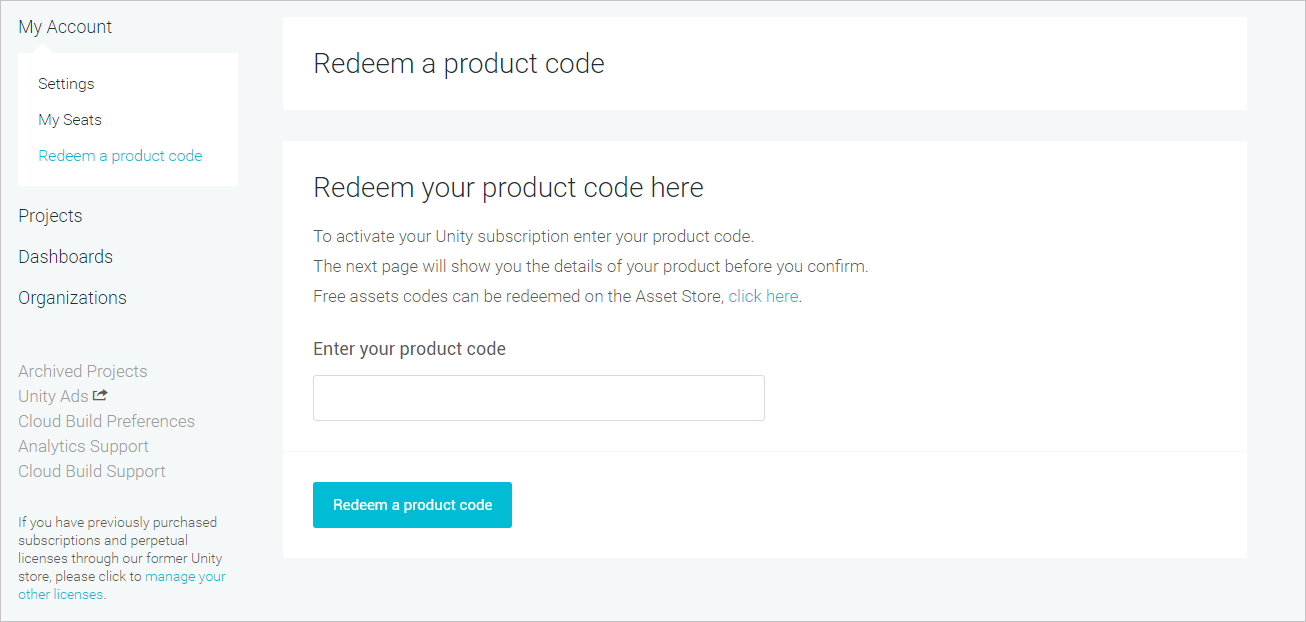Click the 'Enter your product code' label
1306x622 pixels.
tap(409, 349)
